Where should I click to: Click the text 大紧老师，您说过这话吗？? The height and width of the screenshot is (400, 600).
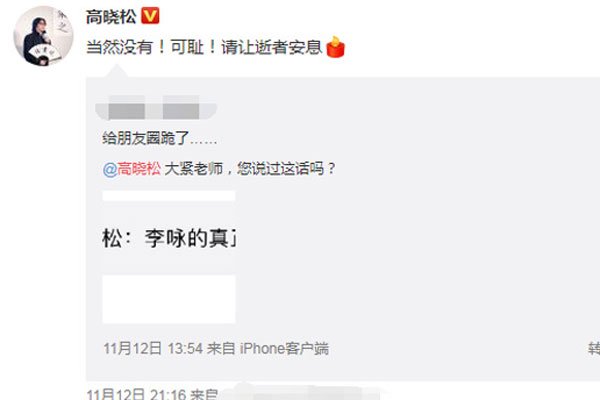pos(250,169)
